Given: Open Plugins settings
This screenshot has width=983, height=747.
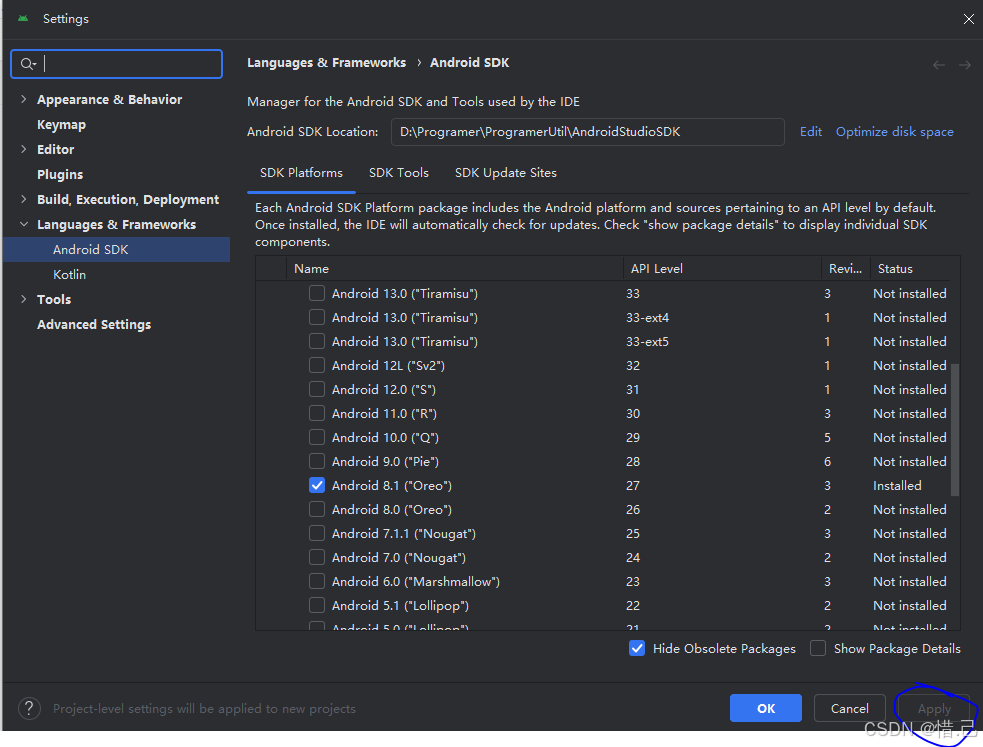Looking at the screenshot, I should pyautogui.click(x=60, y=174).
